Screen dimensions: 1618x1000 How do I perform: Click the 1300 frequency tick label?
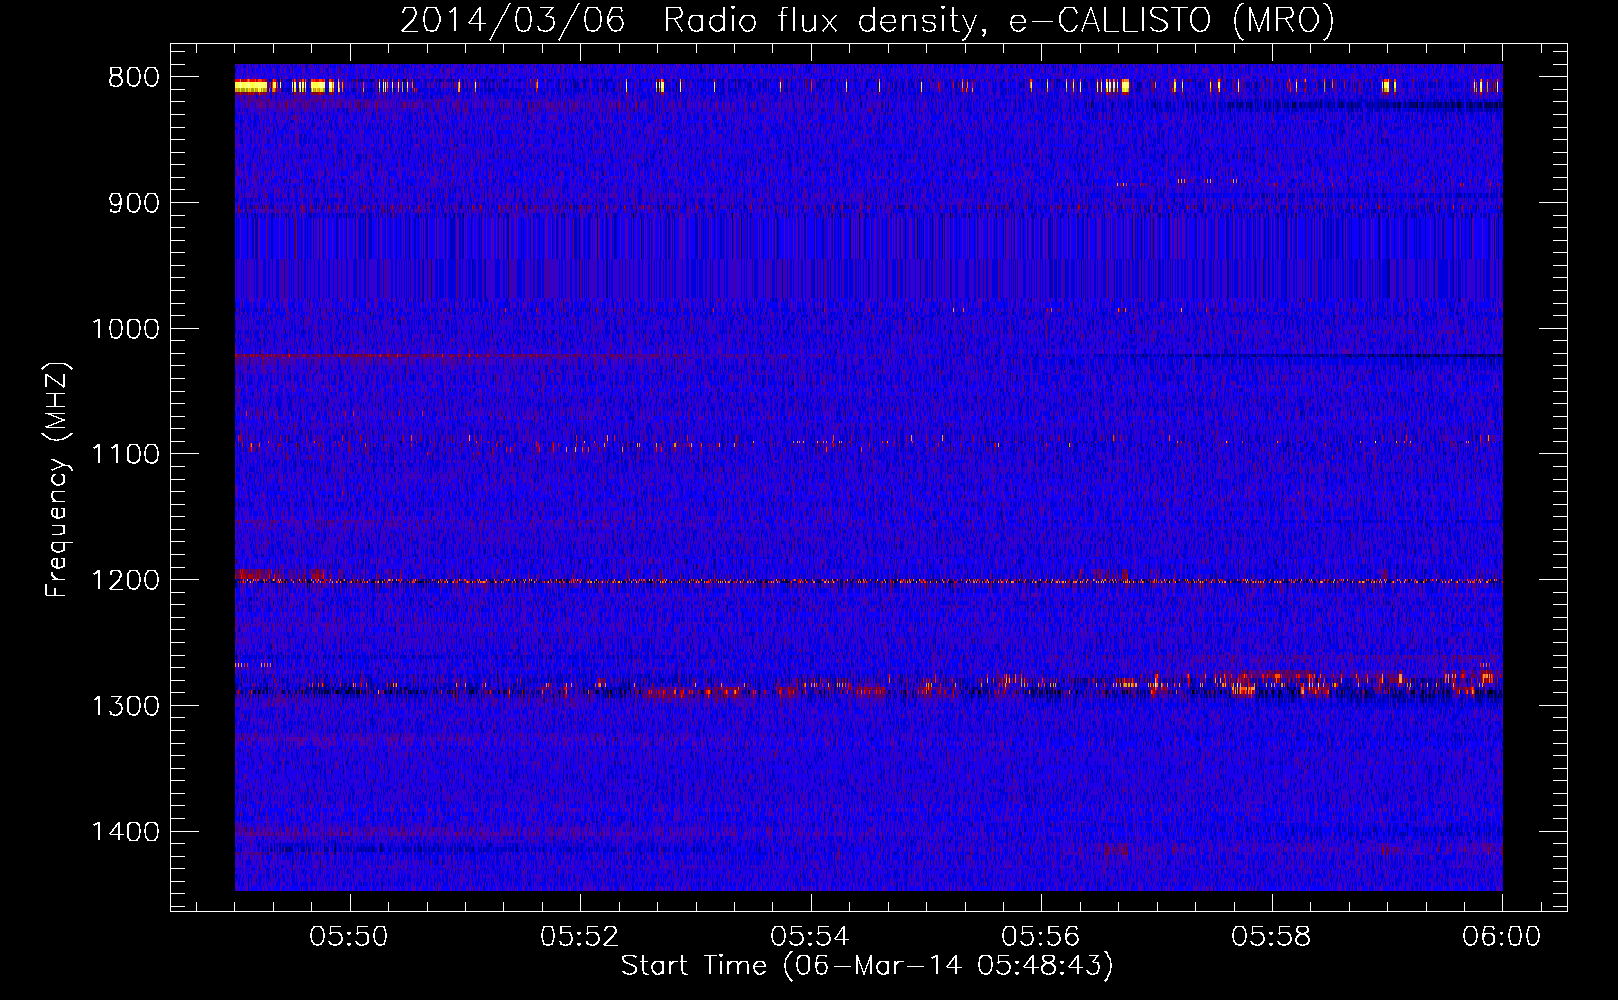coord(125,707)
